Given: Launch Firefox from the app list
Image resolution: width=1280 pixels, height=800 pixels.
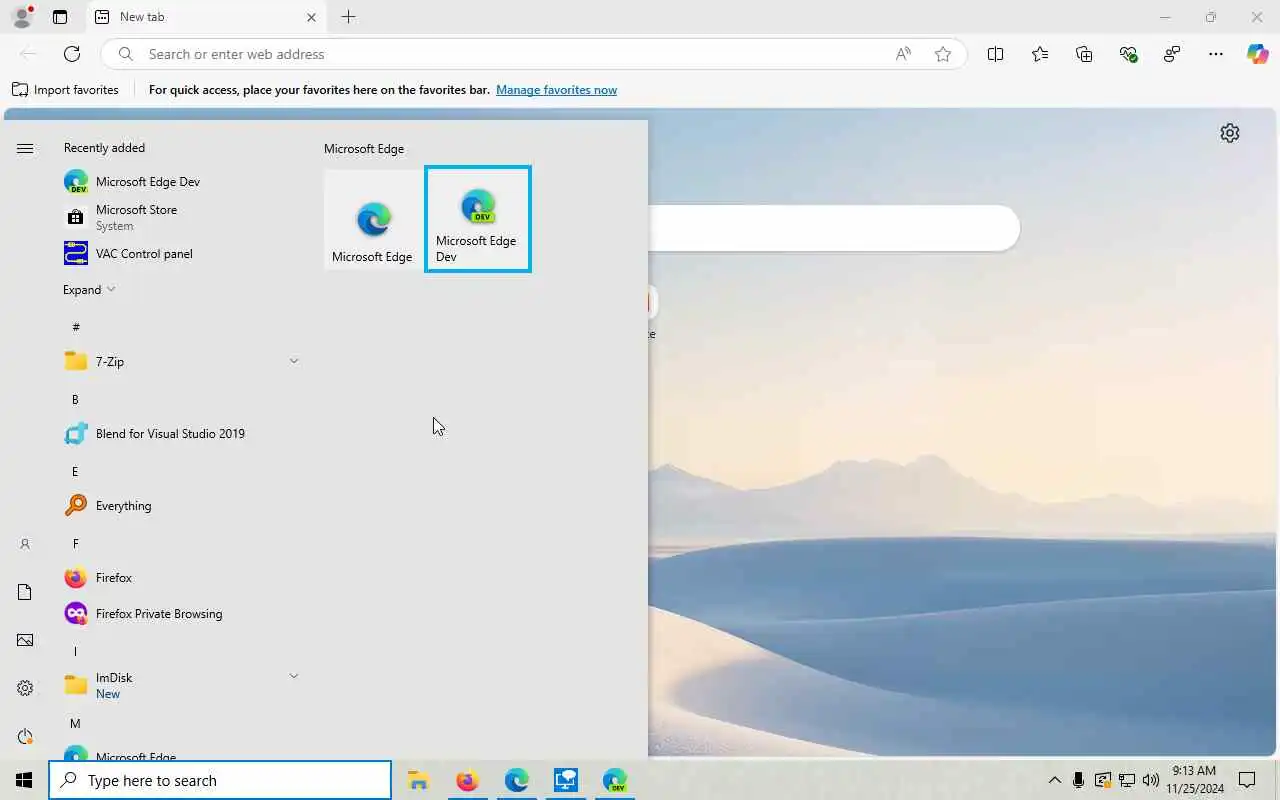Looking at the screenshot, I should coord(180,577).
